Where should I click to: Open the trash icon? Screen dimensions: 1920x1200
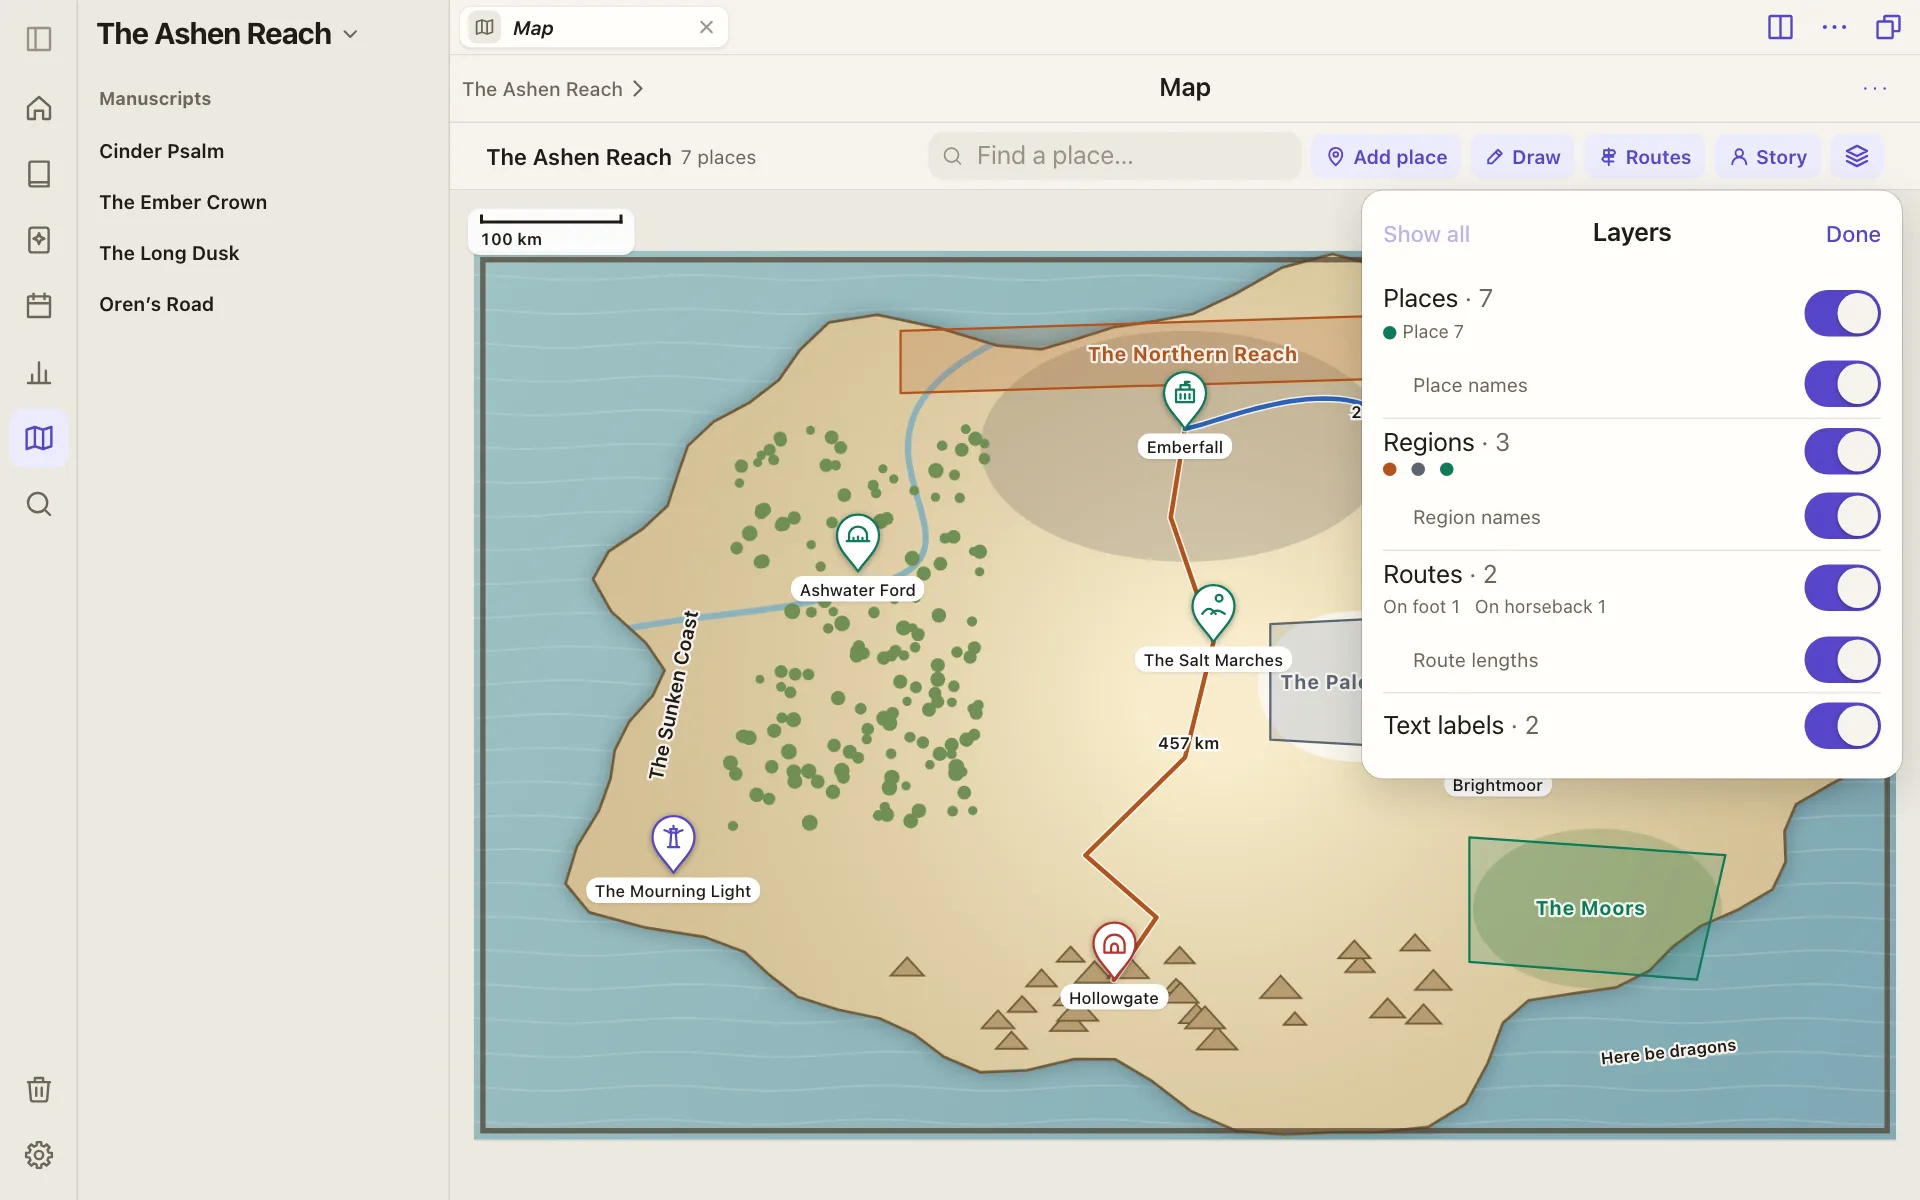[x=39, y=1089]
